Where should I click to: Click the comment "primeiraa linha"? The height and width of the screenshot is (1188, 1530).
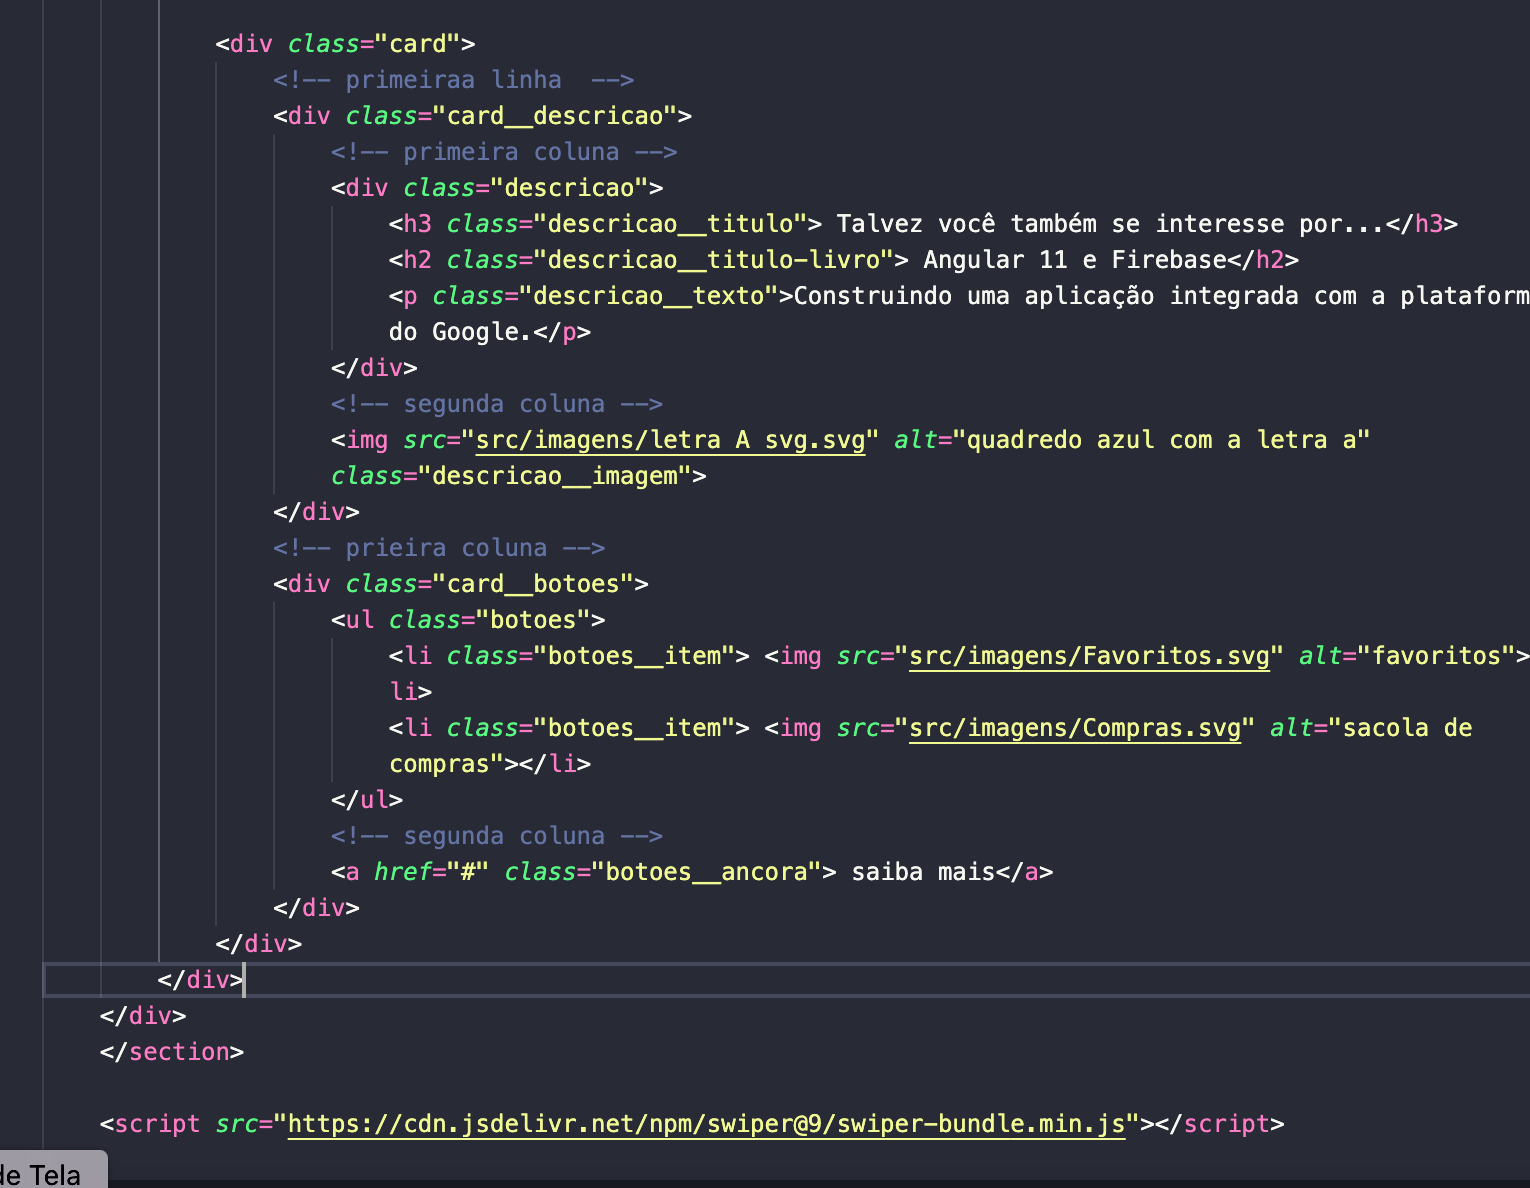click(453, 80)
